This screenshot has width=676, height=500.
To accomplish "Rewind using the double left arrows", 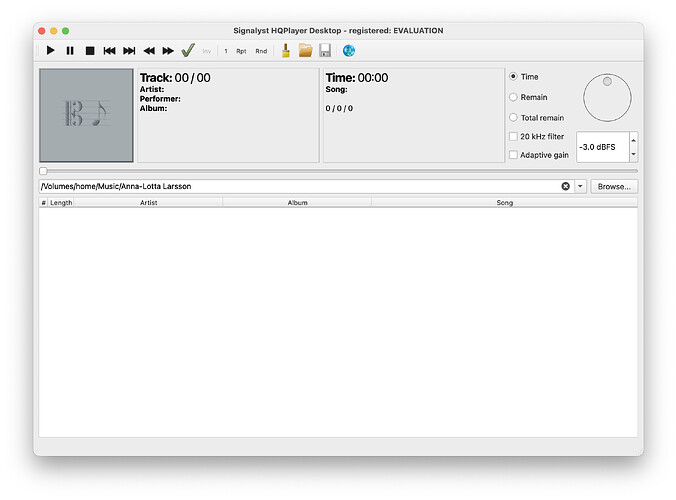I will pyautogui.click(x=149, y=51).
